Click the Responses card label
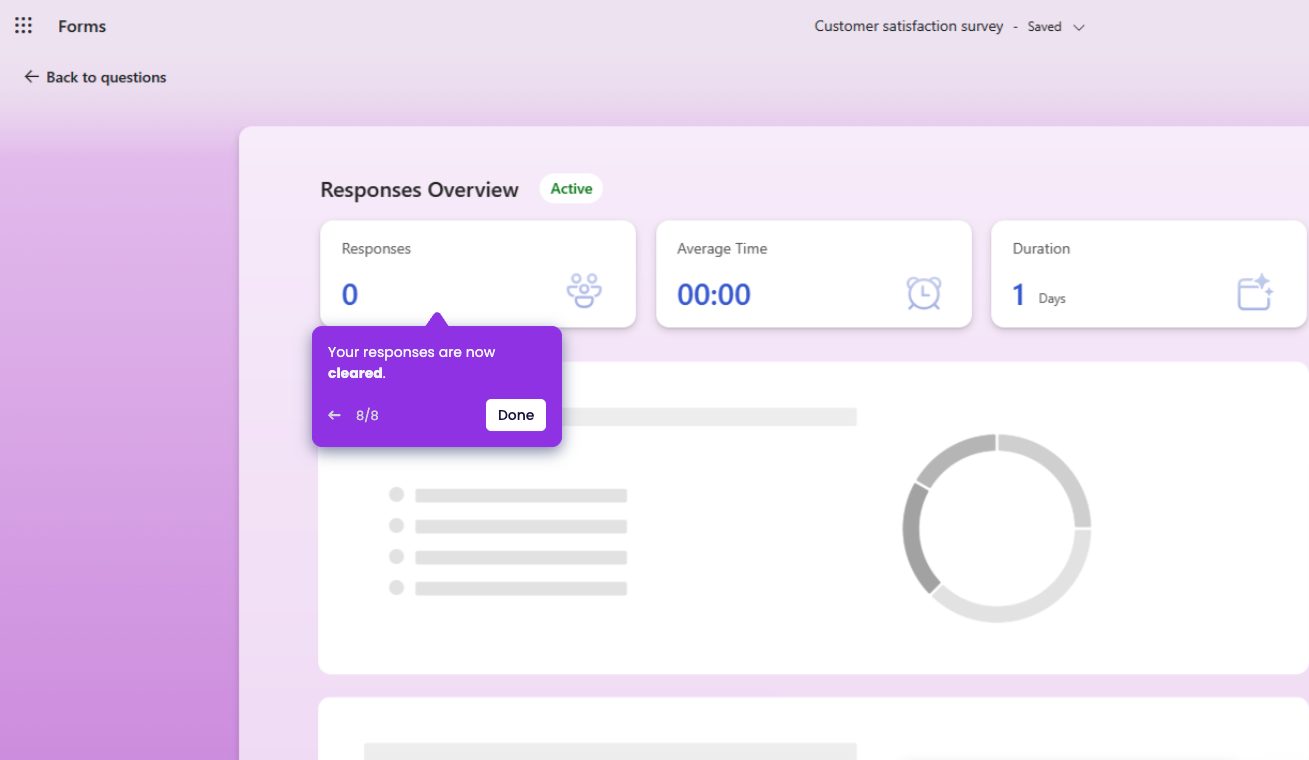The image size is (1309, 760). (376, 249)
